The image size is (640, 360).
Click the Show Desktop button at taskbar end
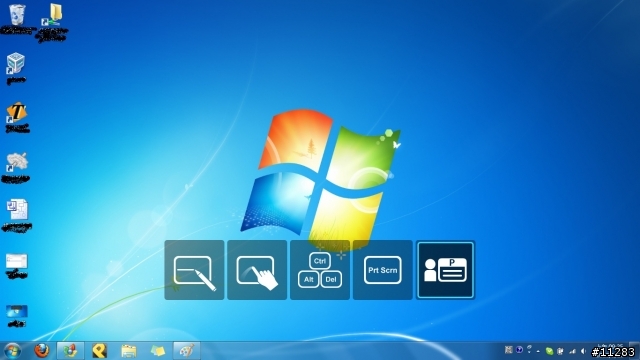click(635, 351)
